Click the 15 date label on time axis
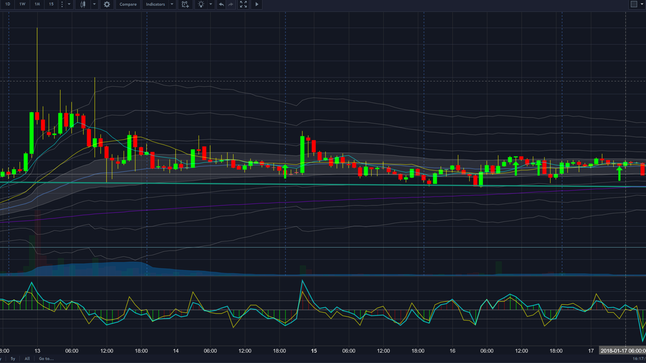The image size is (646, 363). tap(314, 351)
